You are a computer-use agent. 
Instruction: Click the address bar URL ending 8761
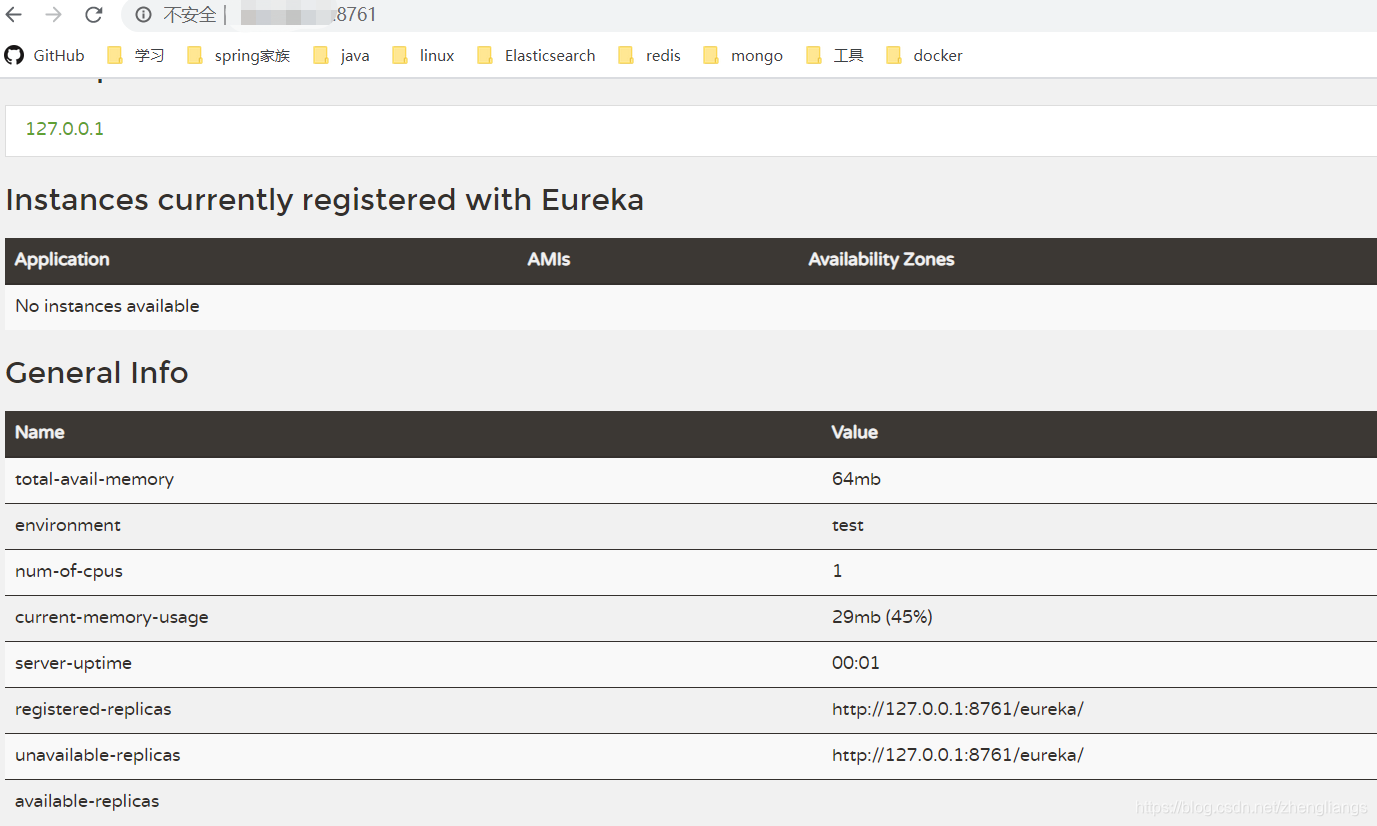pyautogui.click(x=307, y=15)
